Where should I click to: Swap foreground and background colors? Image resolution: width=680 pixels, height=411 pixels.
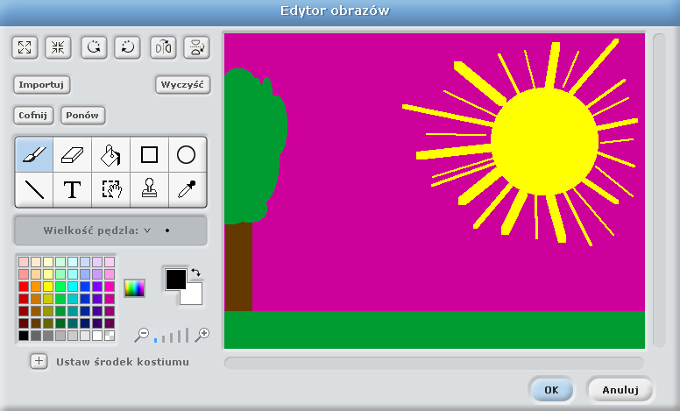pos(196,272)
